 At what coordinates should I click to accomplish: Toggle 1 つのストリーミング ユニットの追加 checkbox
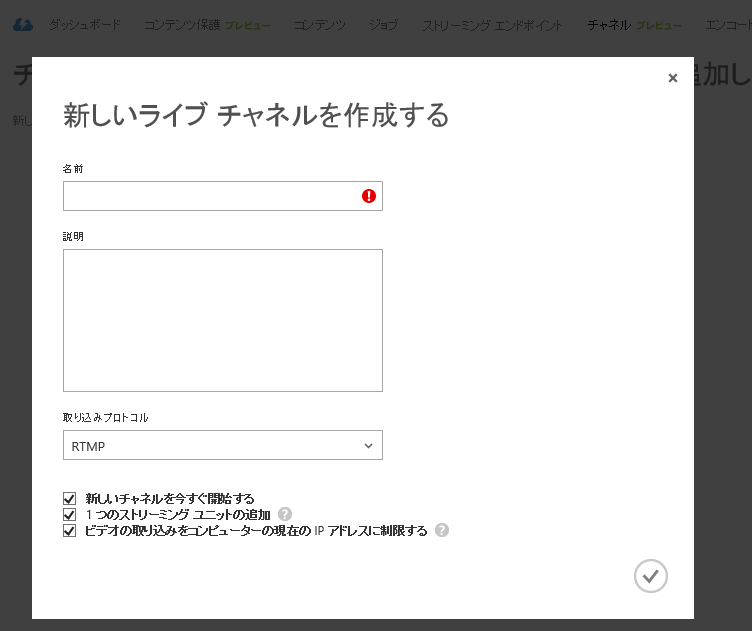[69, 514]
